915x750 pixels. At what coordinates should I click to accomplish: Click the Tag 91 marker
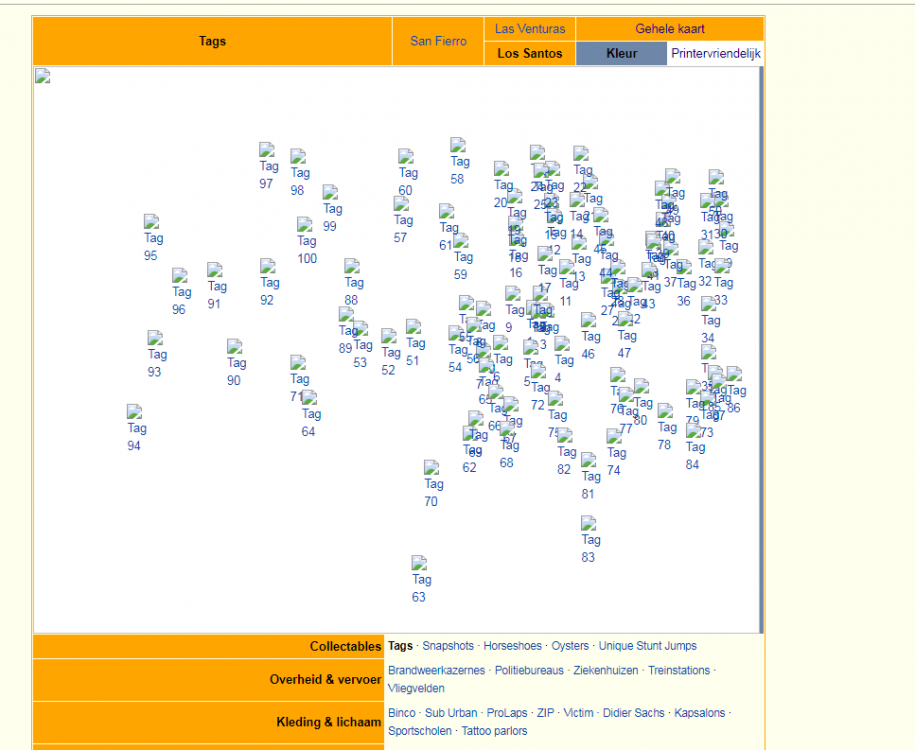point(216,287)
